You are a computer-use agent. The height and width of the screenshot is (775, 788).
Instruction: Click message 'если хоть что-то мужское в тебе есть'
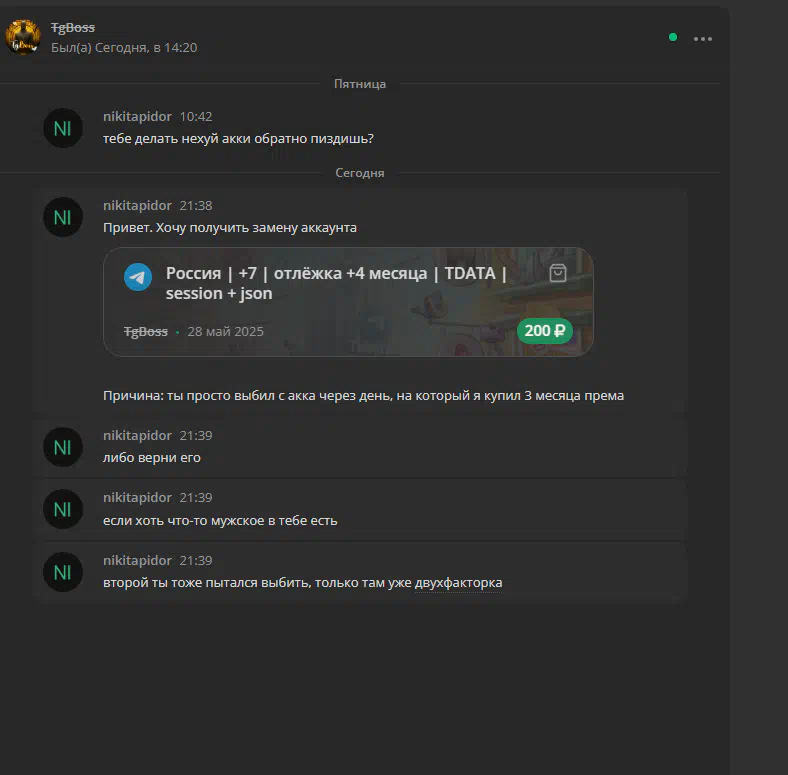click(x=220, y=521)
